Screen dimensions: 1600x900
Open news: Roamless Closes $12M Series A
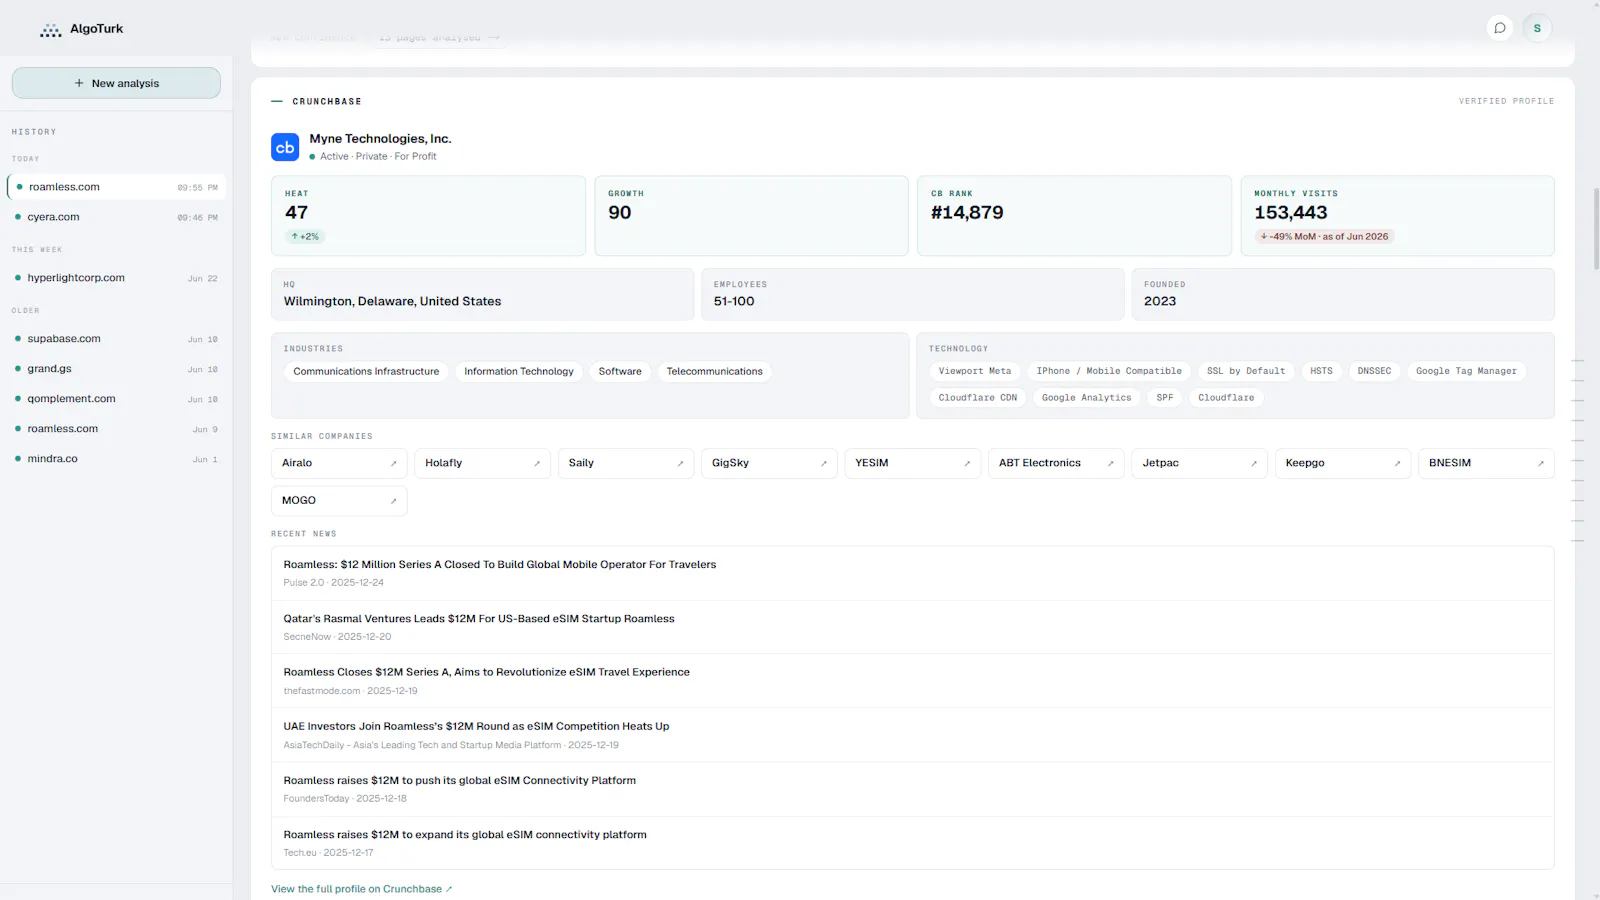pos(912,681)
